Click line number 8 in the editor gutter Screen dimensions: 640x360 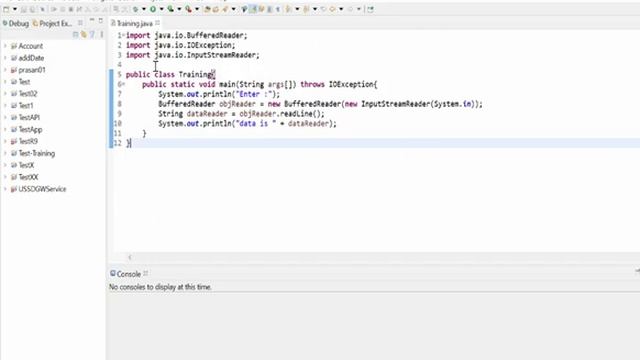[120, 104]
